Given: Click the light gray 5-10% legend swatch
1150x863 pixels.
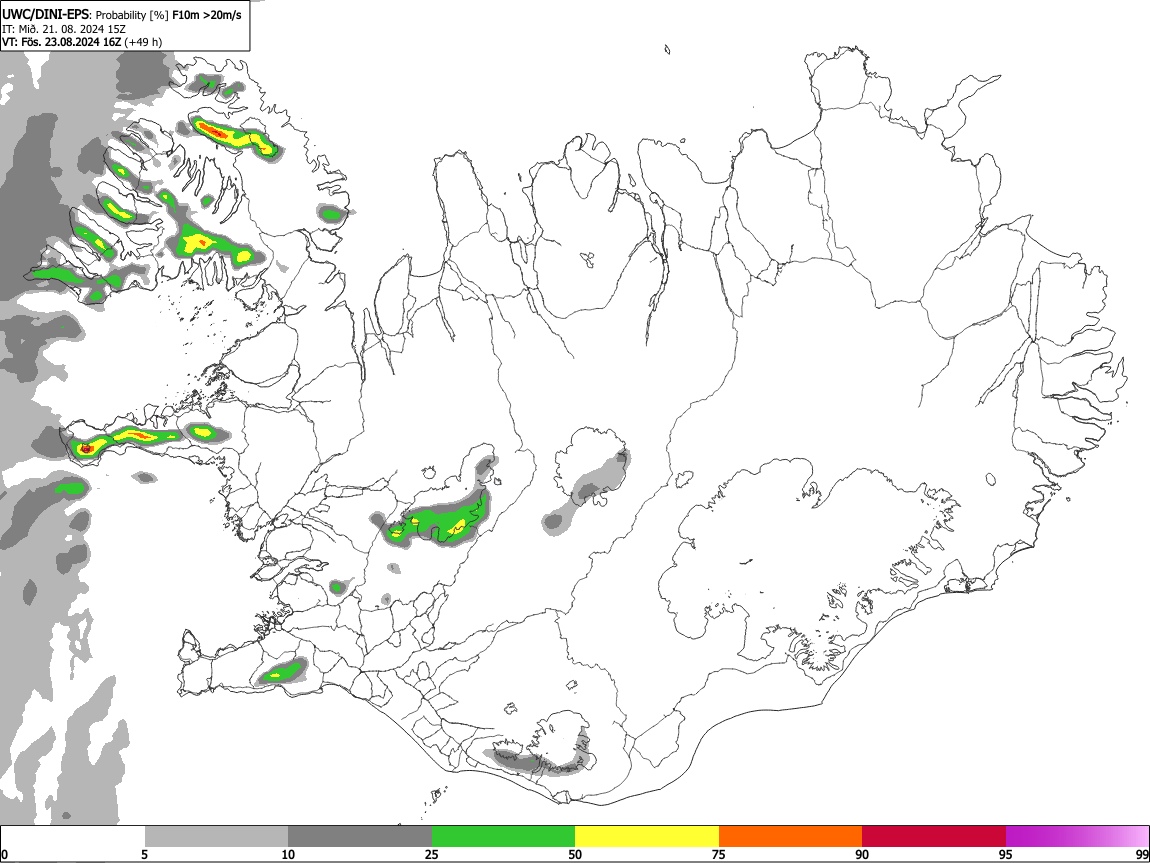Looking at the screenshot, I should coord(216,837).
